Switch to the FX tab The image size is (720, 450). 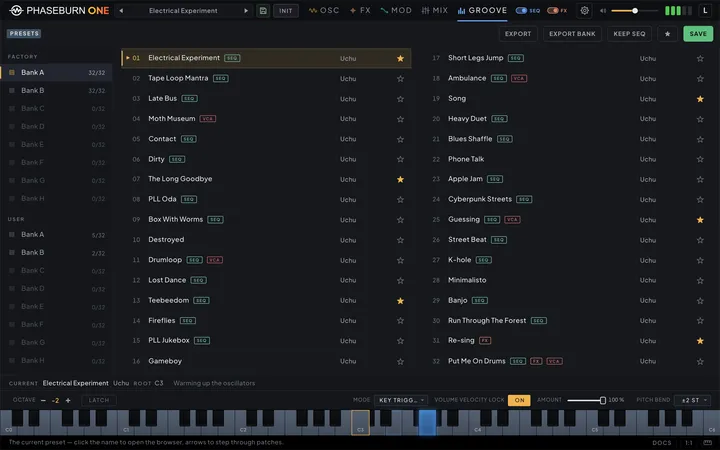pos(360,11)
